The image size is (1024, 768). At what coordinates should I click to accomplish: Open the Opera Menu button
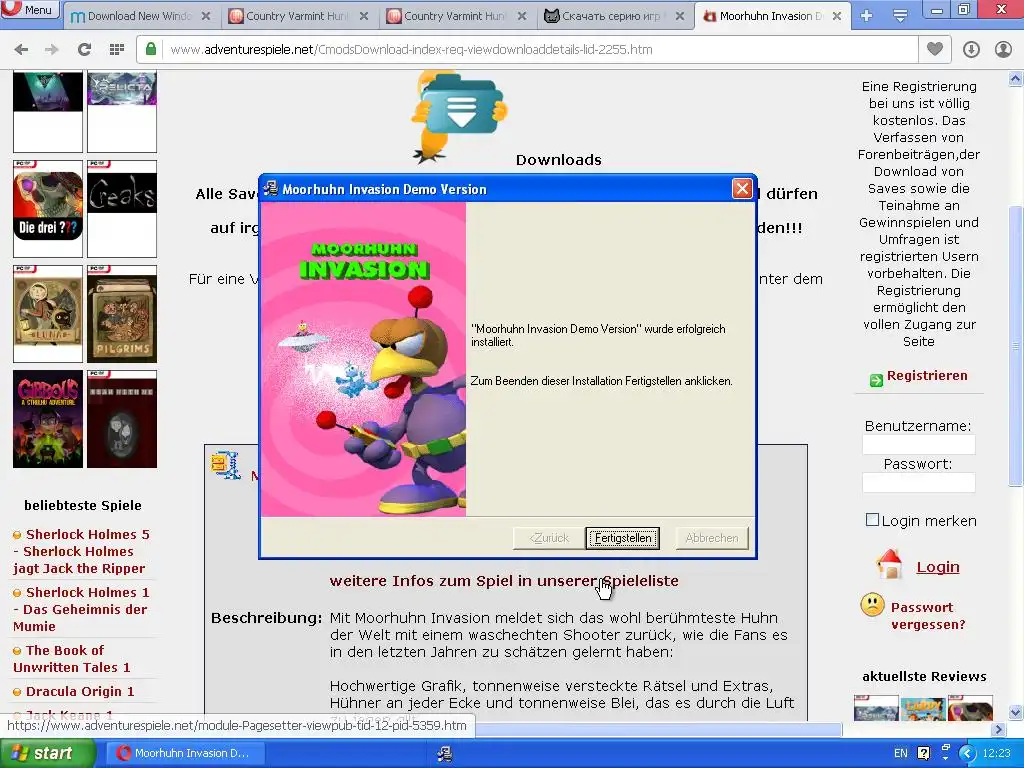click(x=30, y=9)
